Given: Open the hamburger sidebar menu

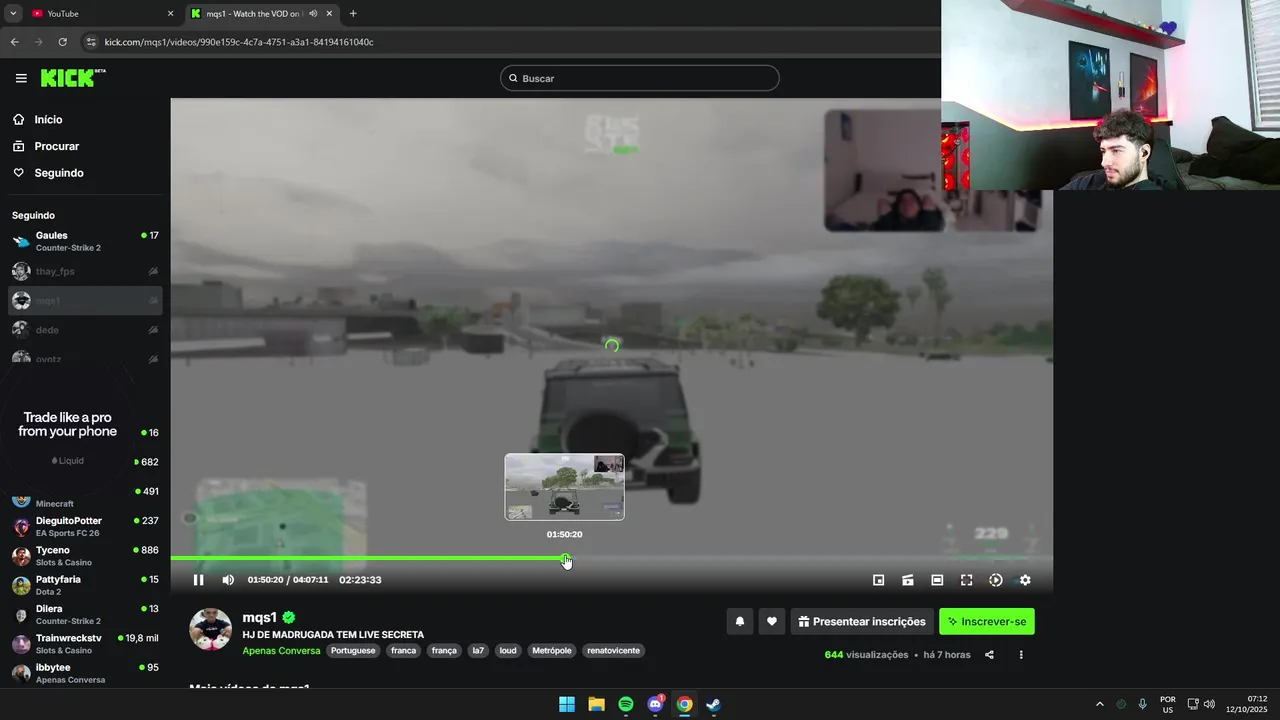Looking at the screenshot, I should click(x=21, y=78).
